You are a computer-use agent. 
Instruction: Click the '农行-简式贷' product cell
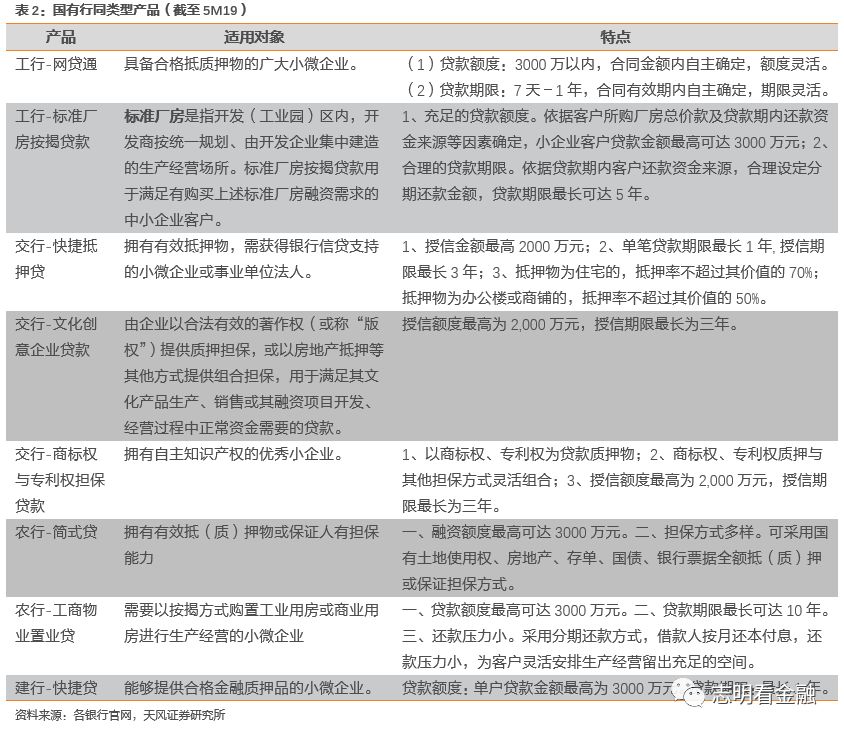(x=57, y=532)
